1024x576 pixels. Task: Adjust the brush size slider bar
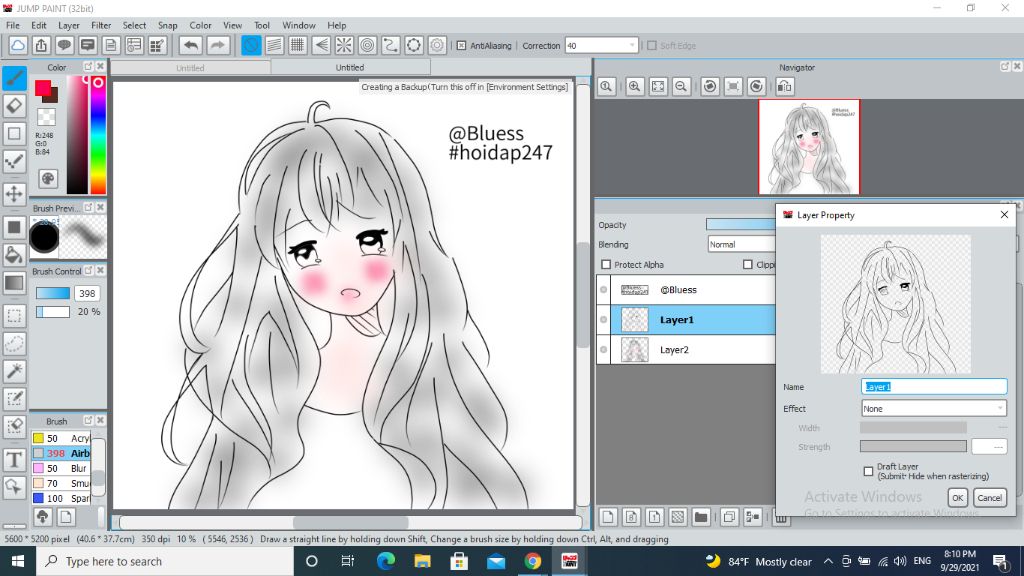53,293
